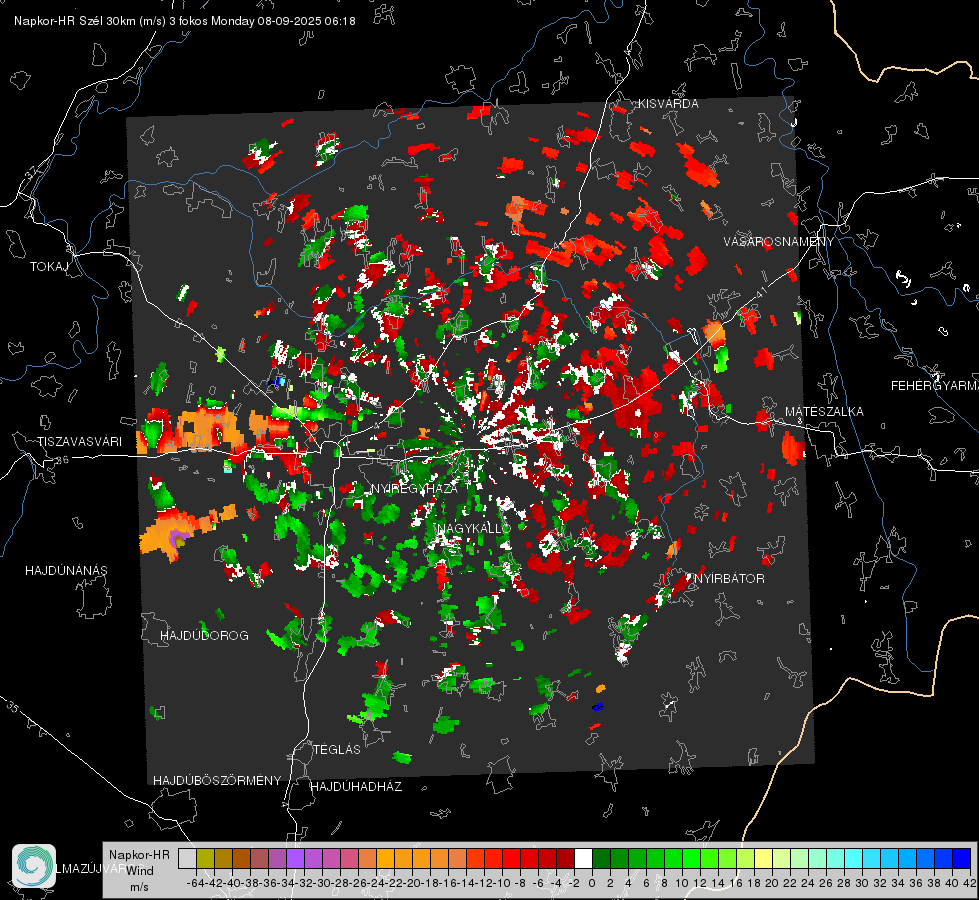Select the TÉGLÁS town label
Viewport: 979px width, 900px height.
(x=337, y=749)
